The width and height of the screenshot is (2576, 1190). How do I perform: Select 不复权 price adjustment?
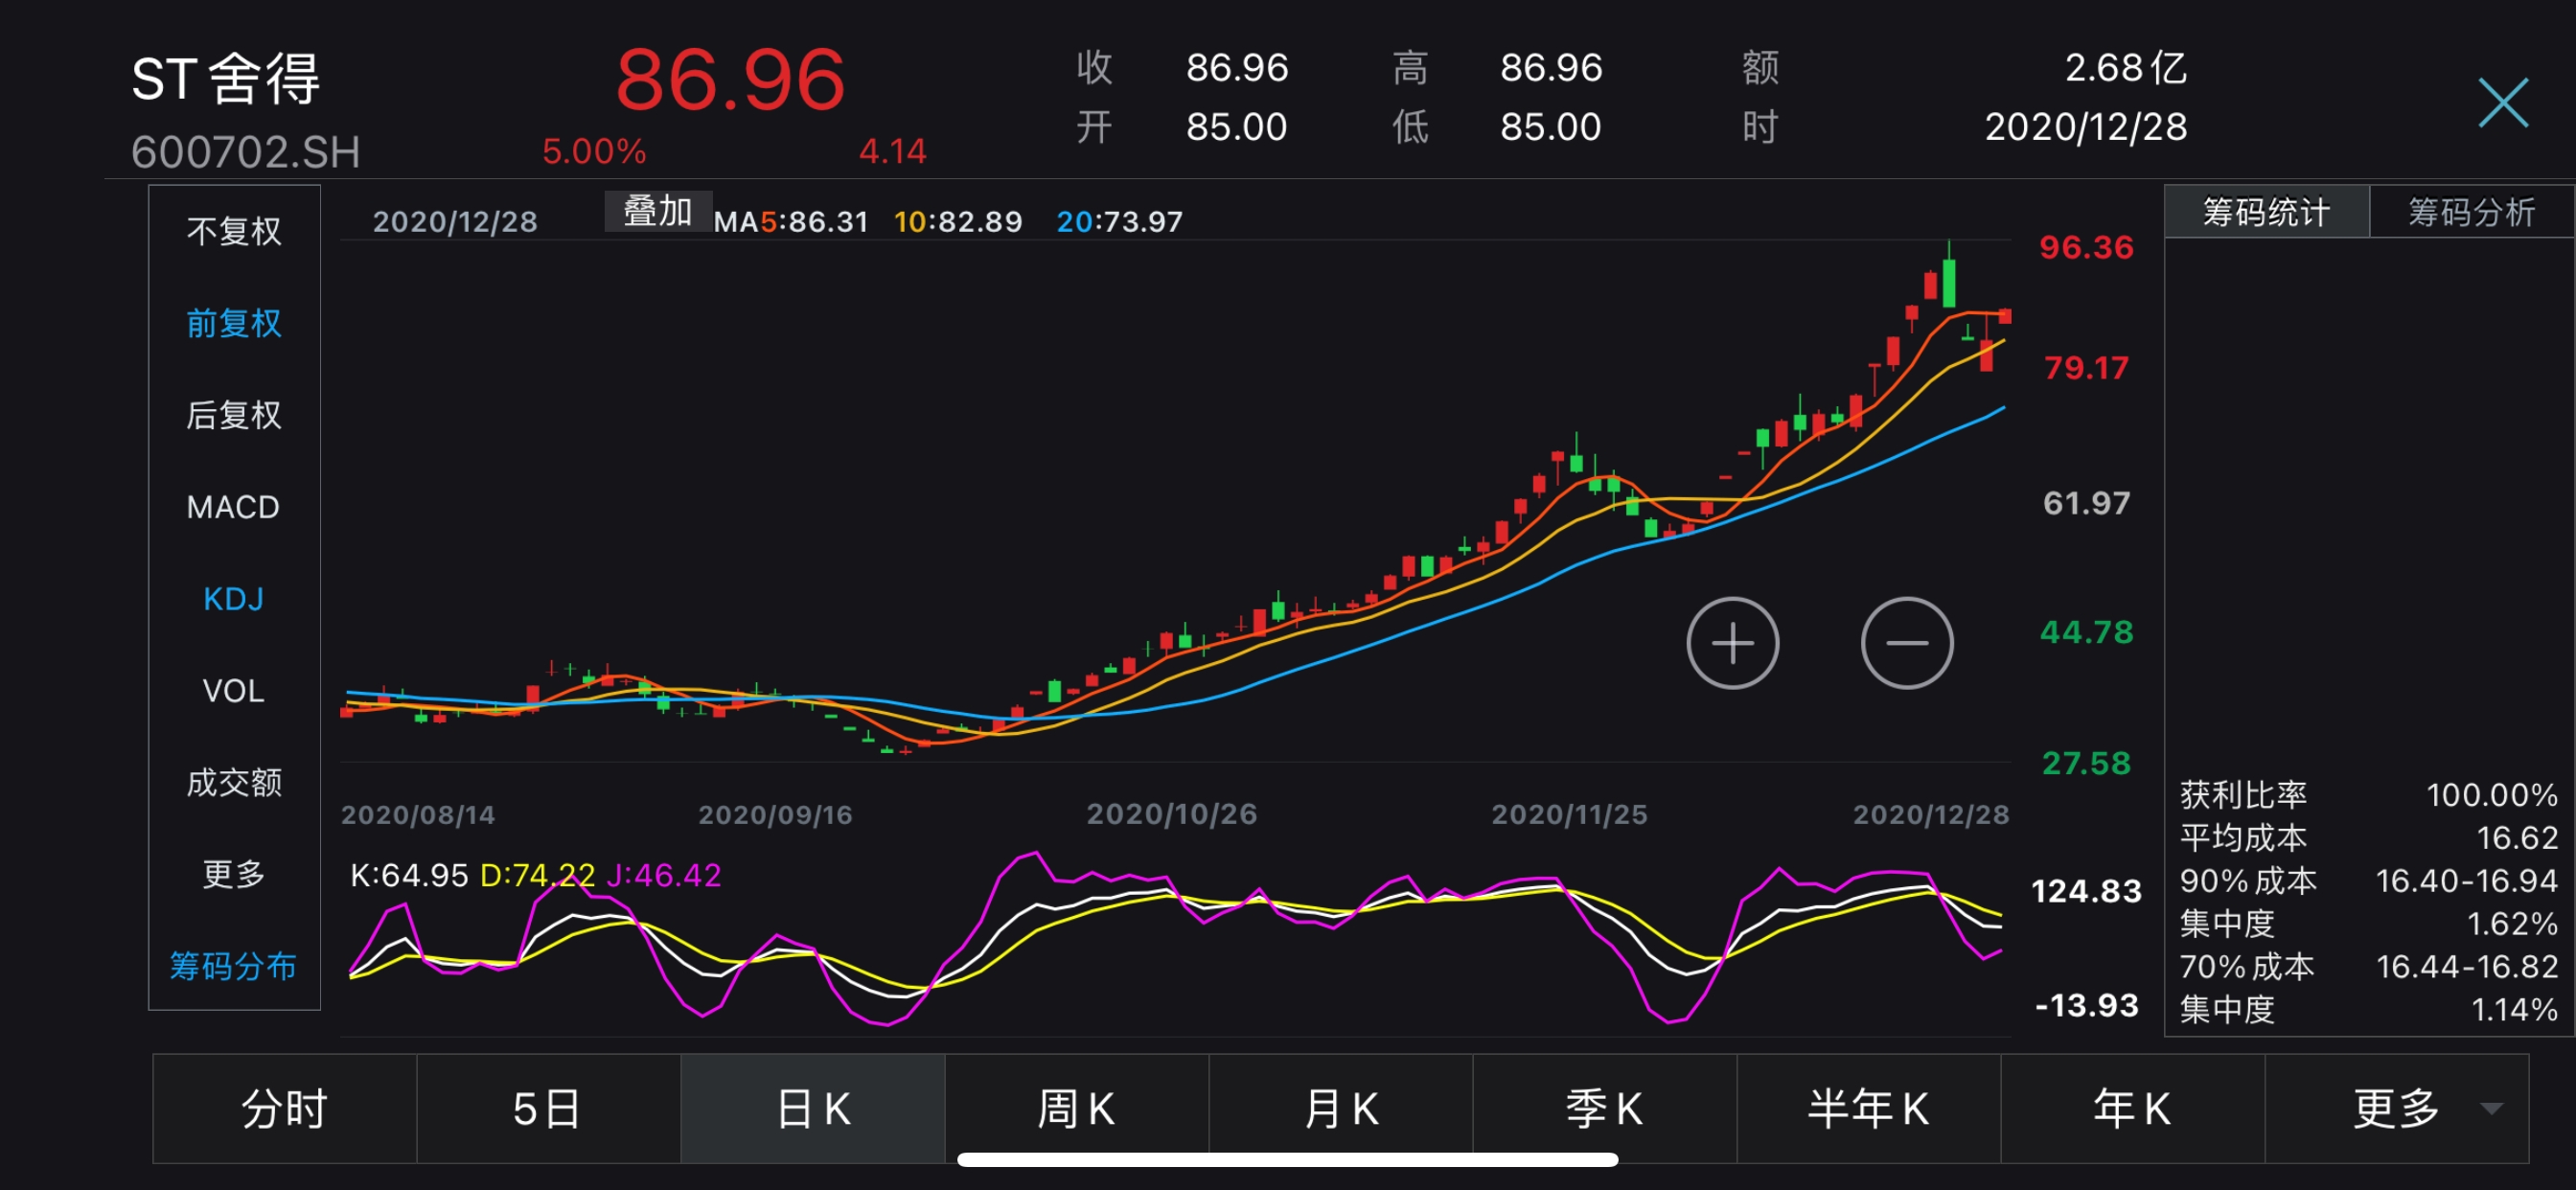click(x=234, y=232)
